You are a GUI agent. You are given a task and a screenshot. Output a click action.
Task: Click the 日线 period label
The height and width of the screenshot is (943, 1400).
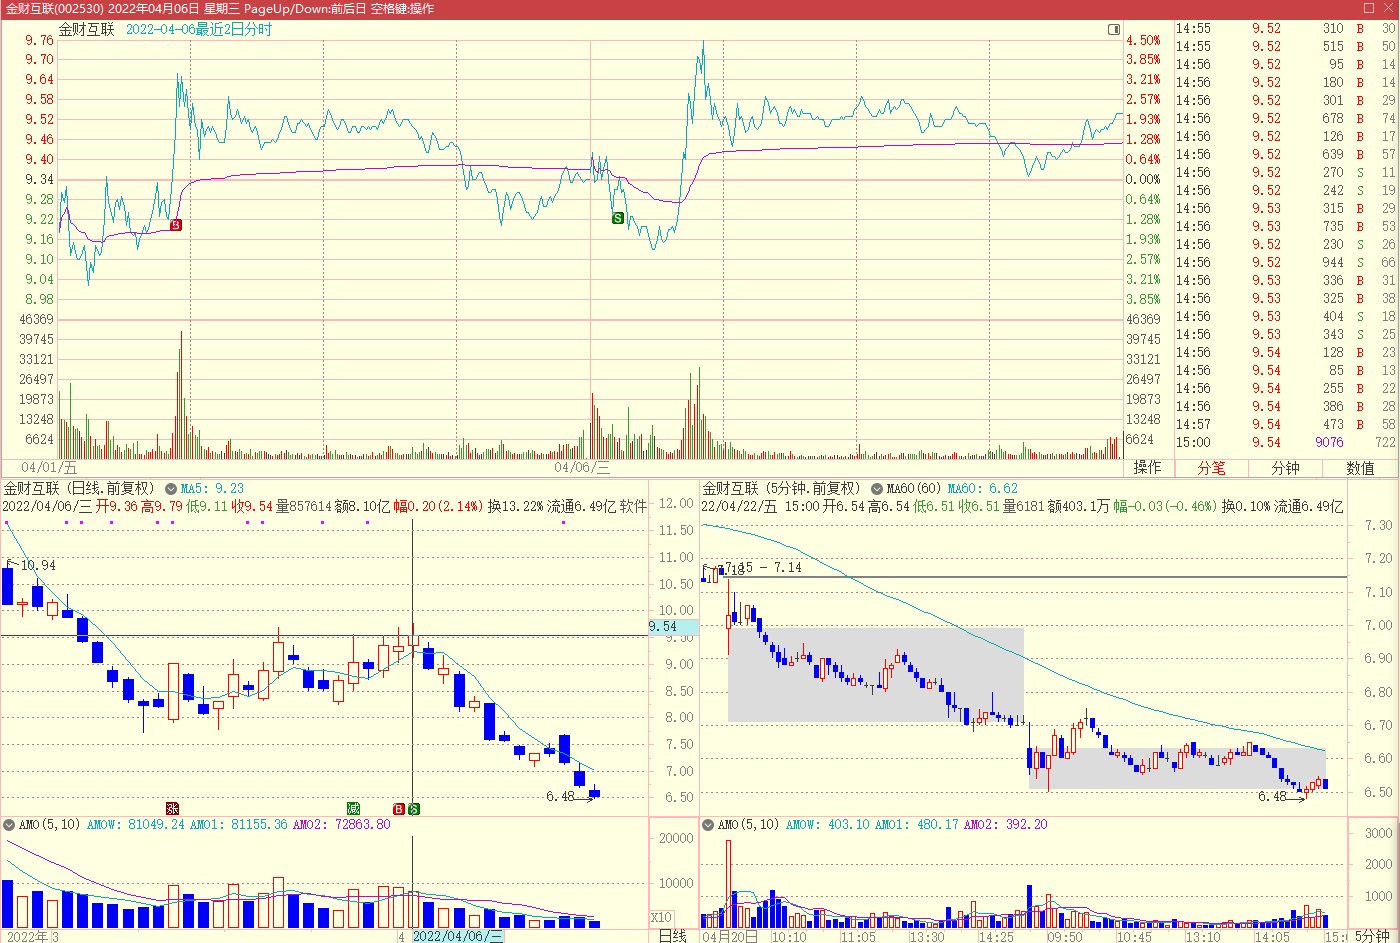point(672,936)
